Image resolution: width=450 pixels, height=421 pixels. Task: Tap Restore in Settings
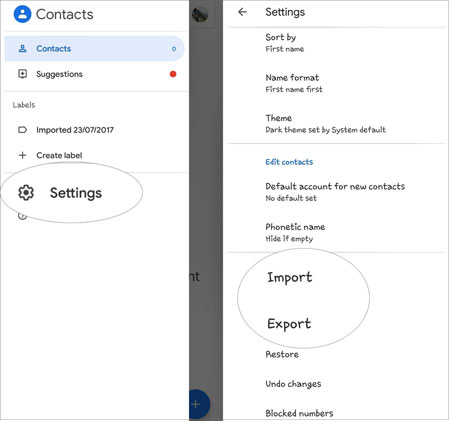pos(282,354)
